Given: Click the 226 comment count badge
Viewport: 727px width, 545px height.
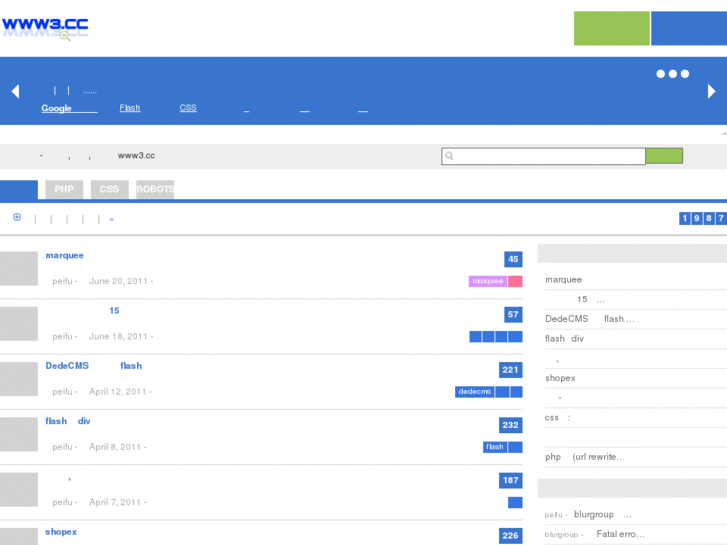Looking at the screenshot, I should point(510,536).
